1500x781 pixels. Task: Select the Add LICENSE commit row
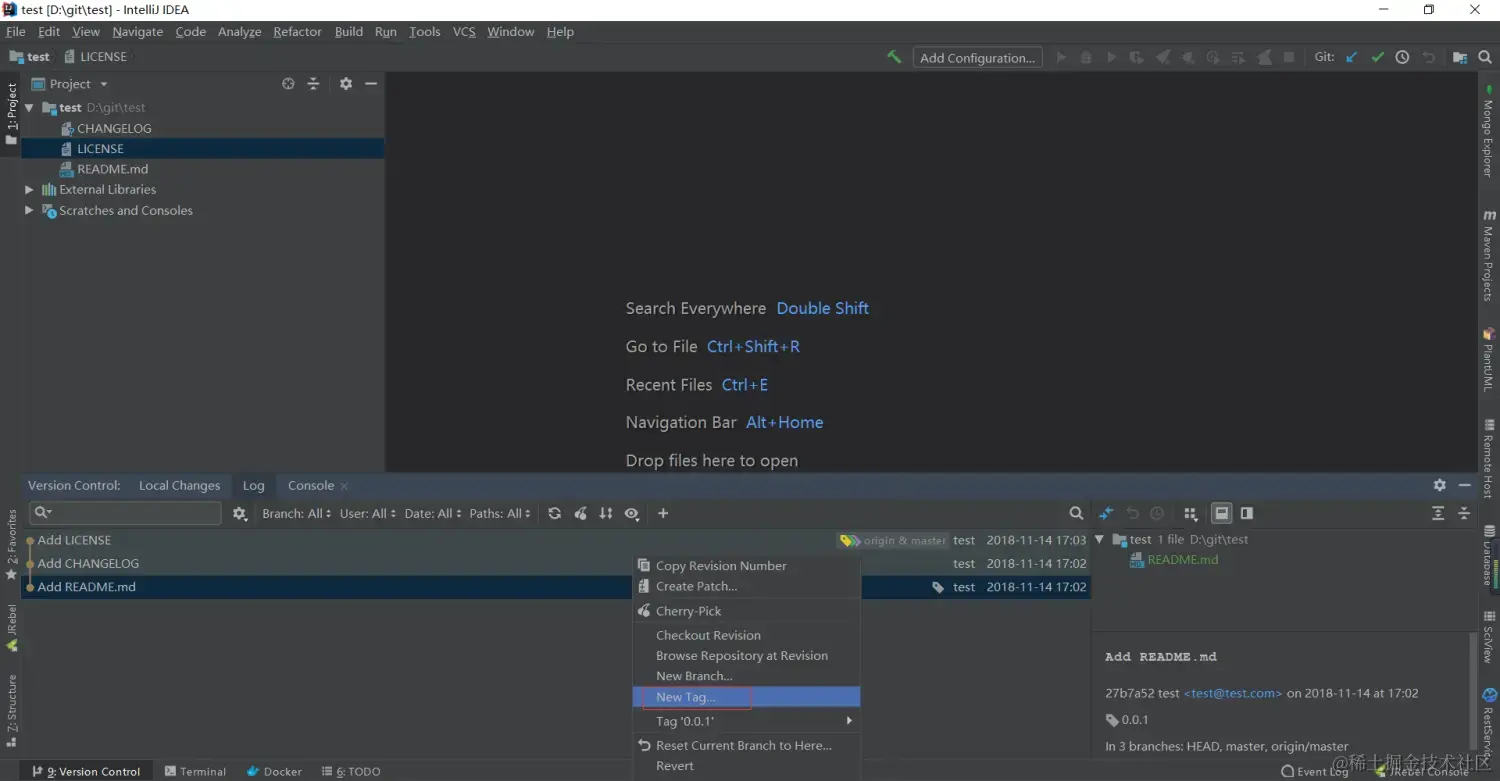tap(555, 540)
